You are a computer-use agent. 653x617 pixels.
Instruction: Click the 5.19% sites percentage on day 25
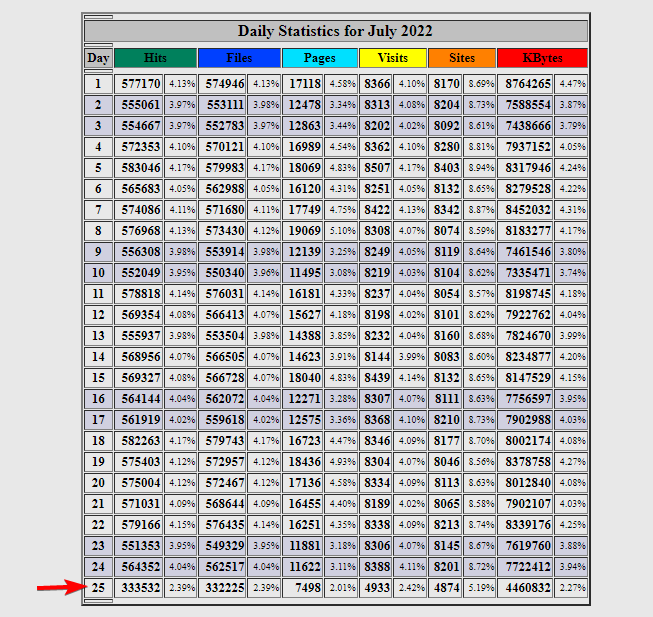point(479,587)
